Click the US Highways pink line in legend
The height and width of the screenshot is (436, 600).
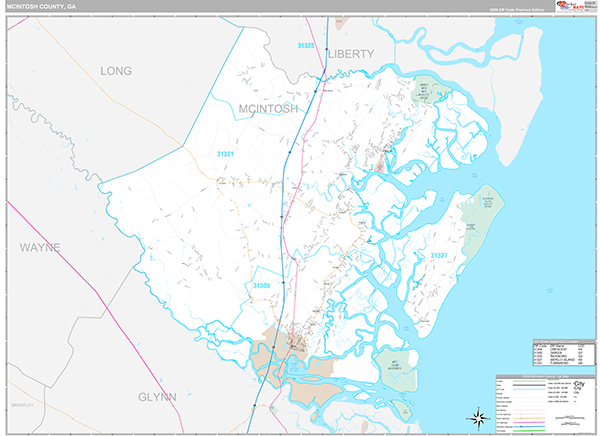pos(529,422)
